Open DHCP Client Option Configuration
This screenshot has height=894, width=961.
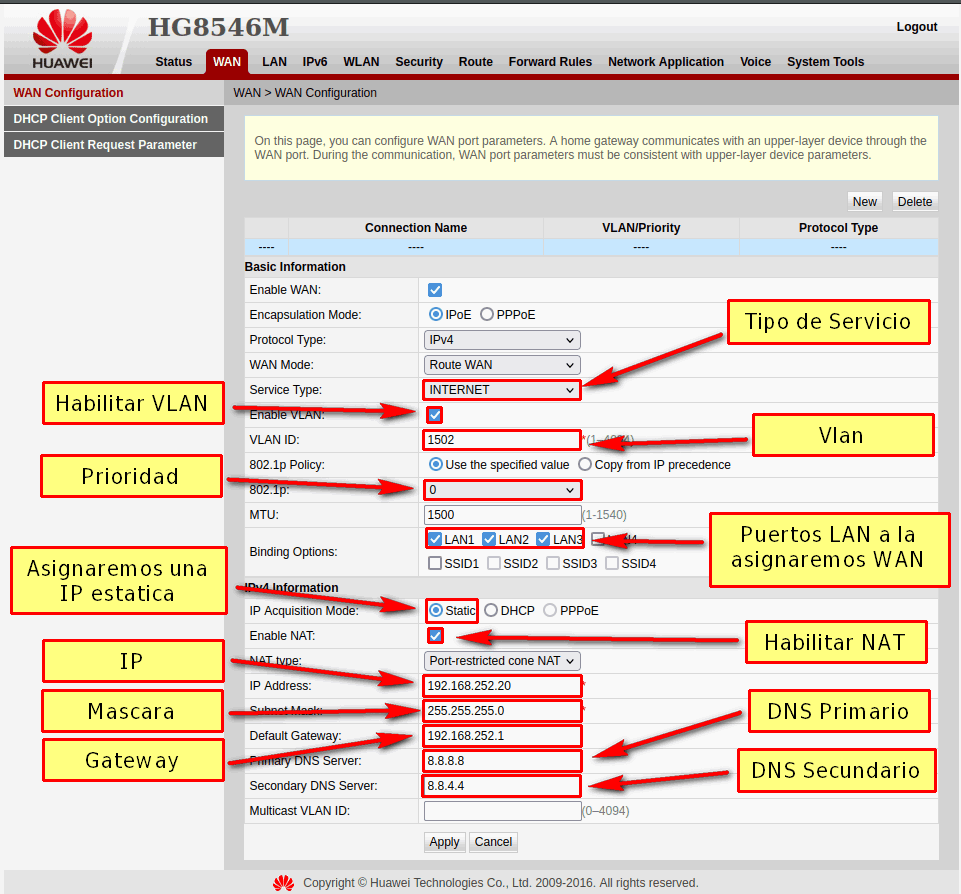point(111,119)
